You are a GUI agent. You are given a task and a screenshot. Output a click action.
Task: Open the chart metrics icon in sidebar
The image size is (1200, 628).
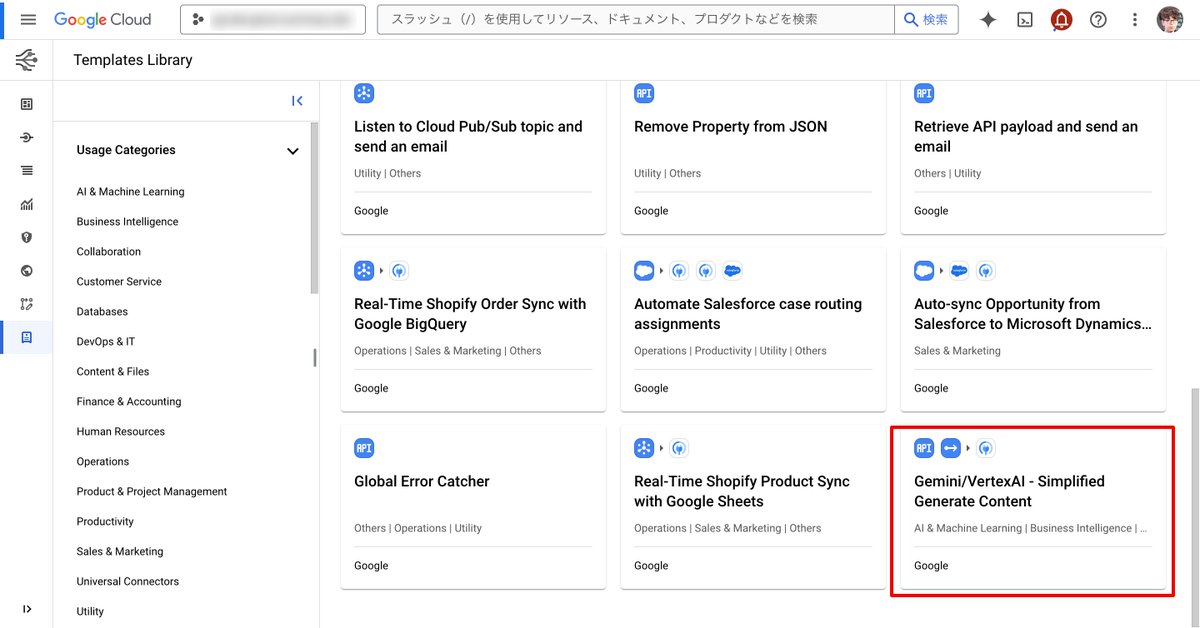click(x=26, y=204)
